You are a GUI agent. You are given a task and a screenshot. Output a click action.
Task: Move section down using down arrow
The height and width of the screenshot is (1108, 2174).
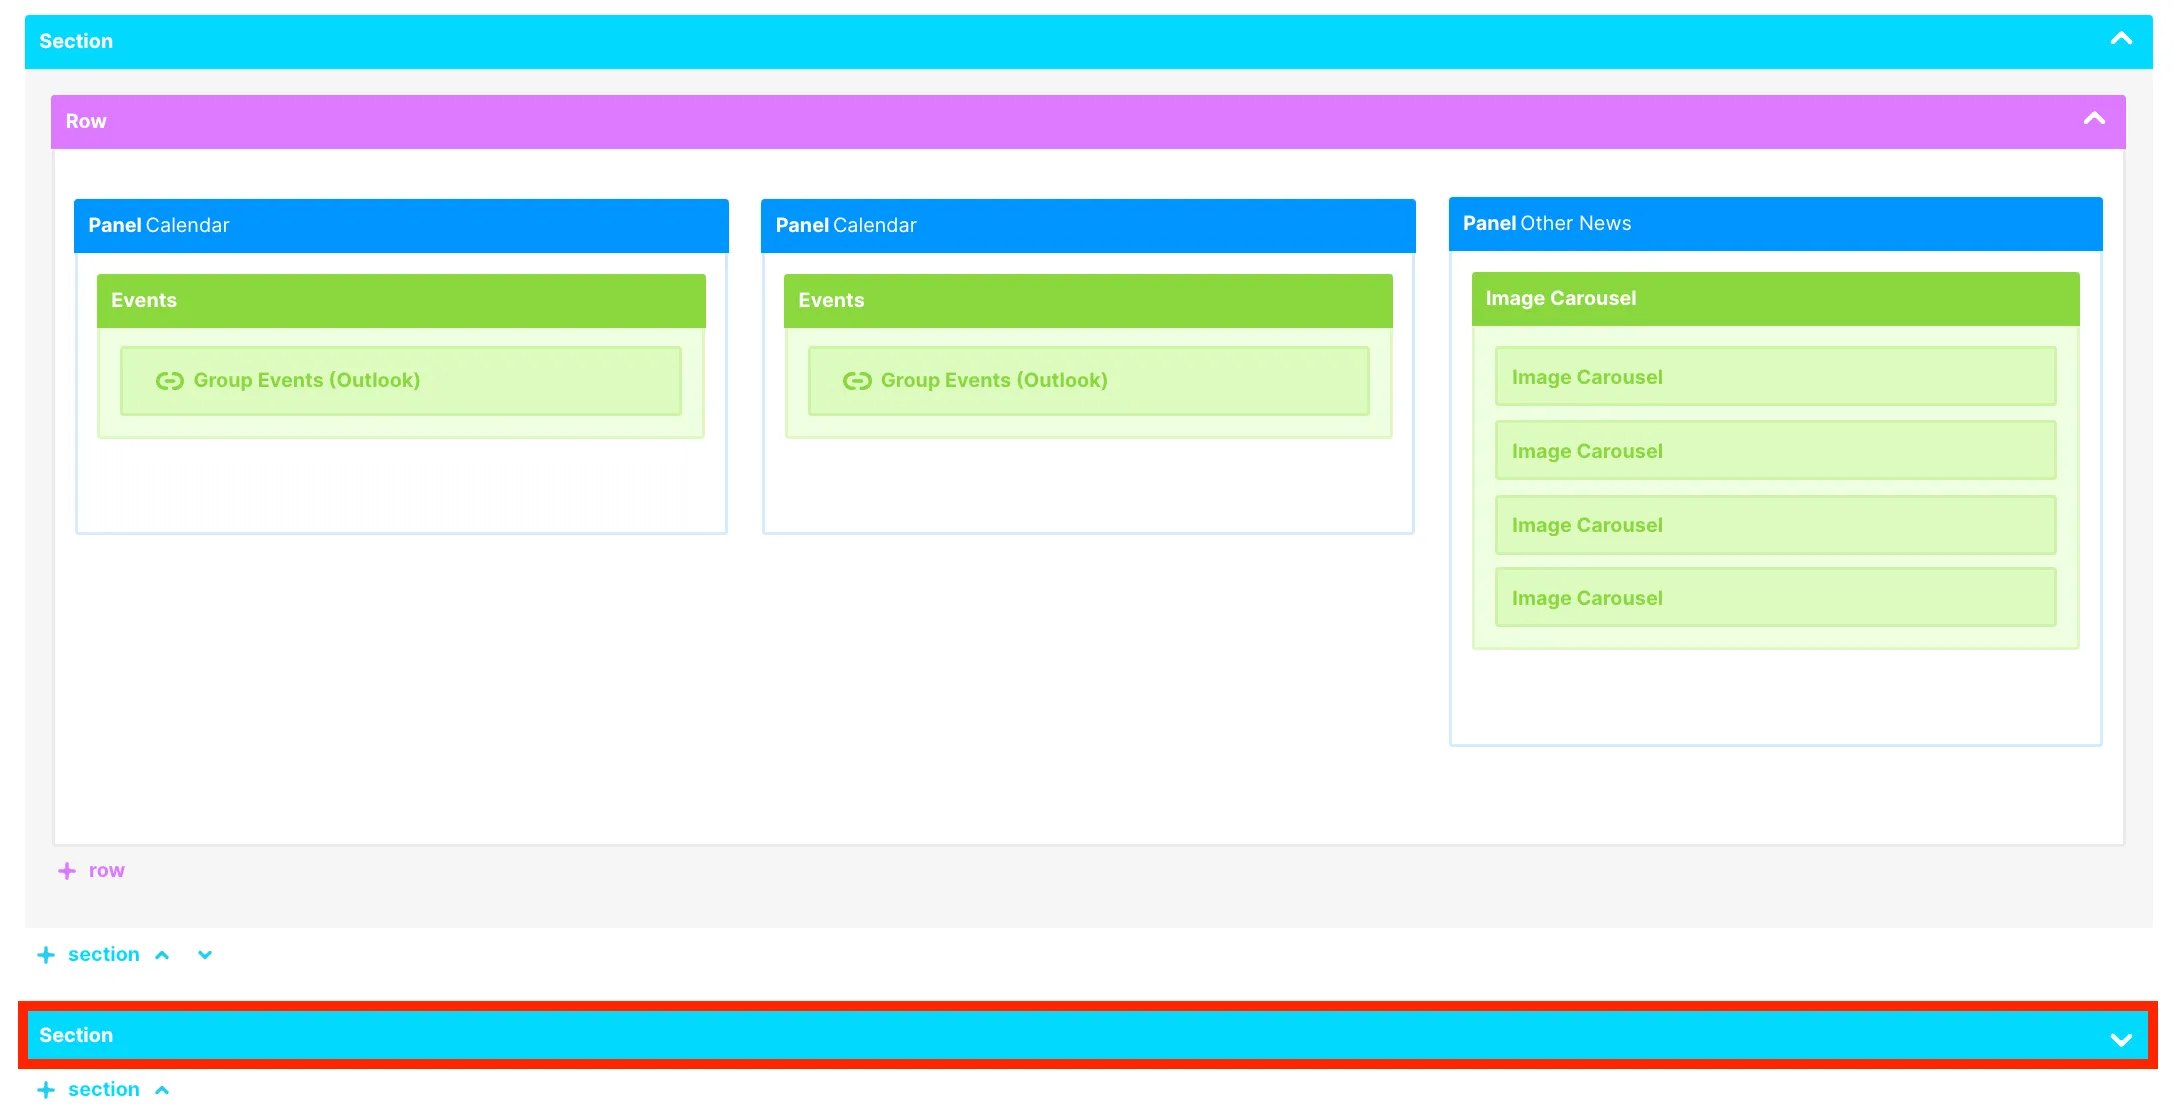205,955
